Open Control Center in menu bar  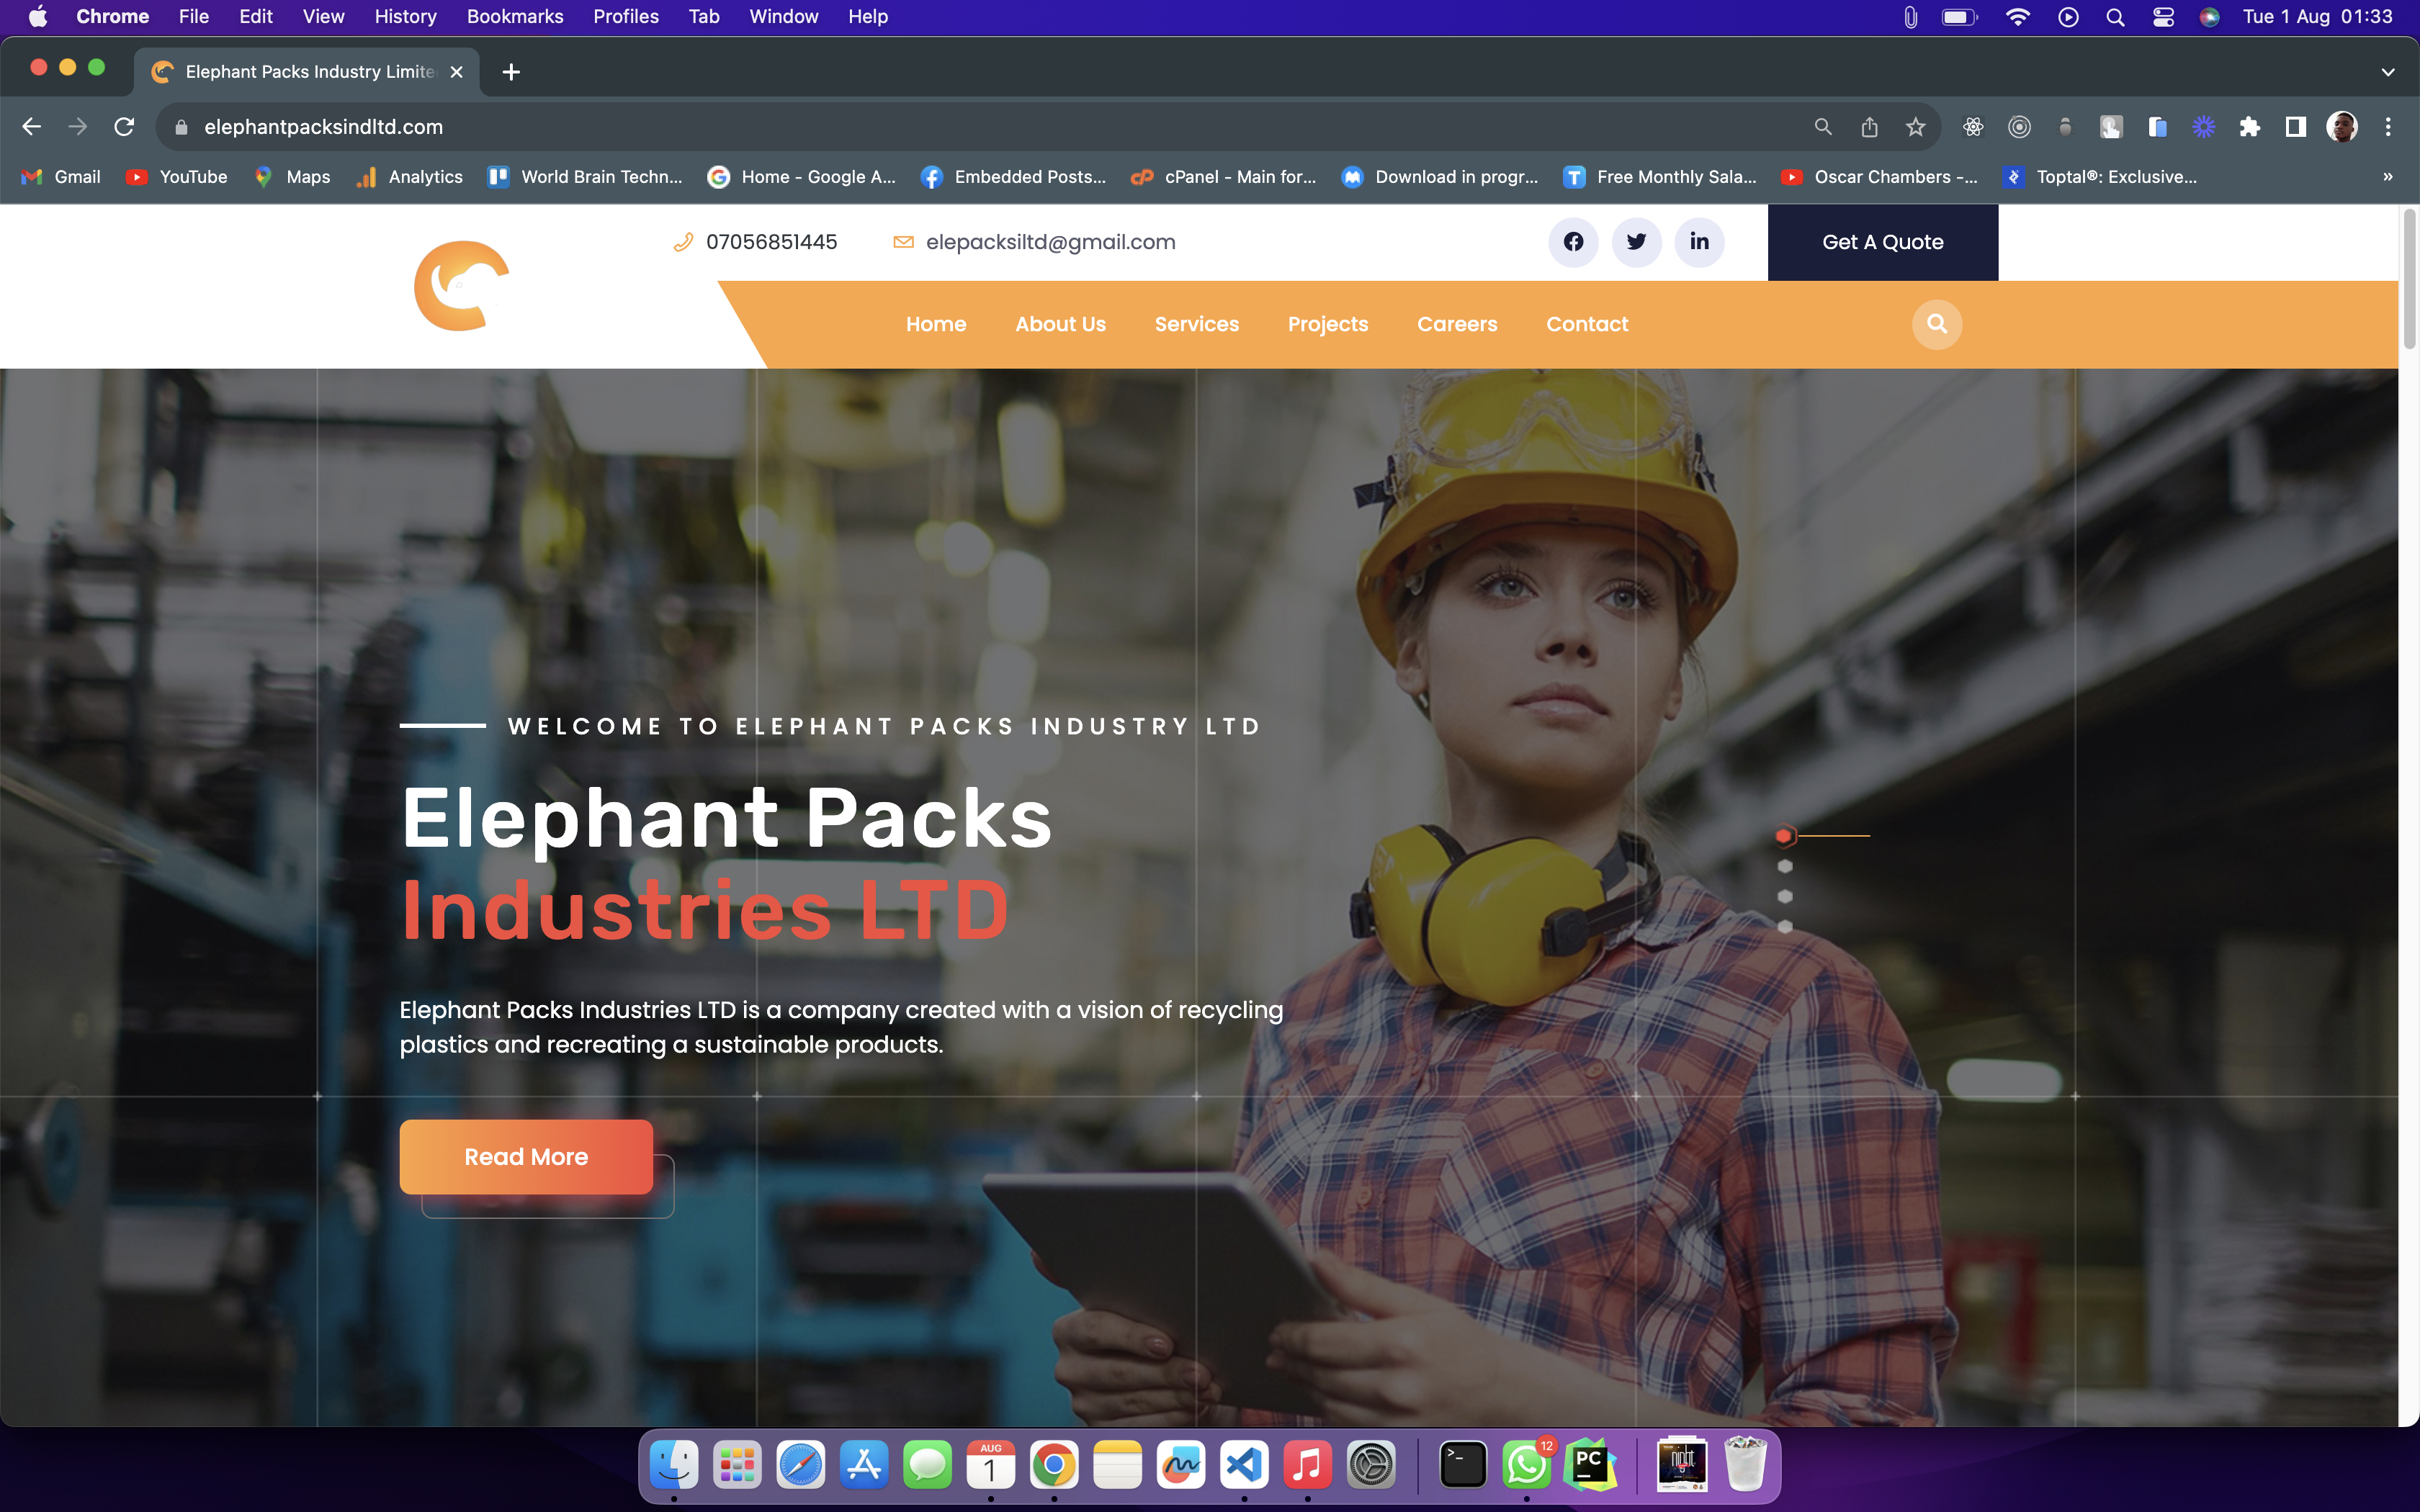[x=2163, y=16]
